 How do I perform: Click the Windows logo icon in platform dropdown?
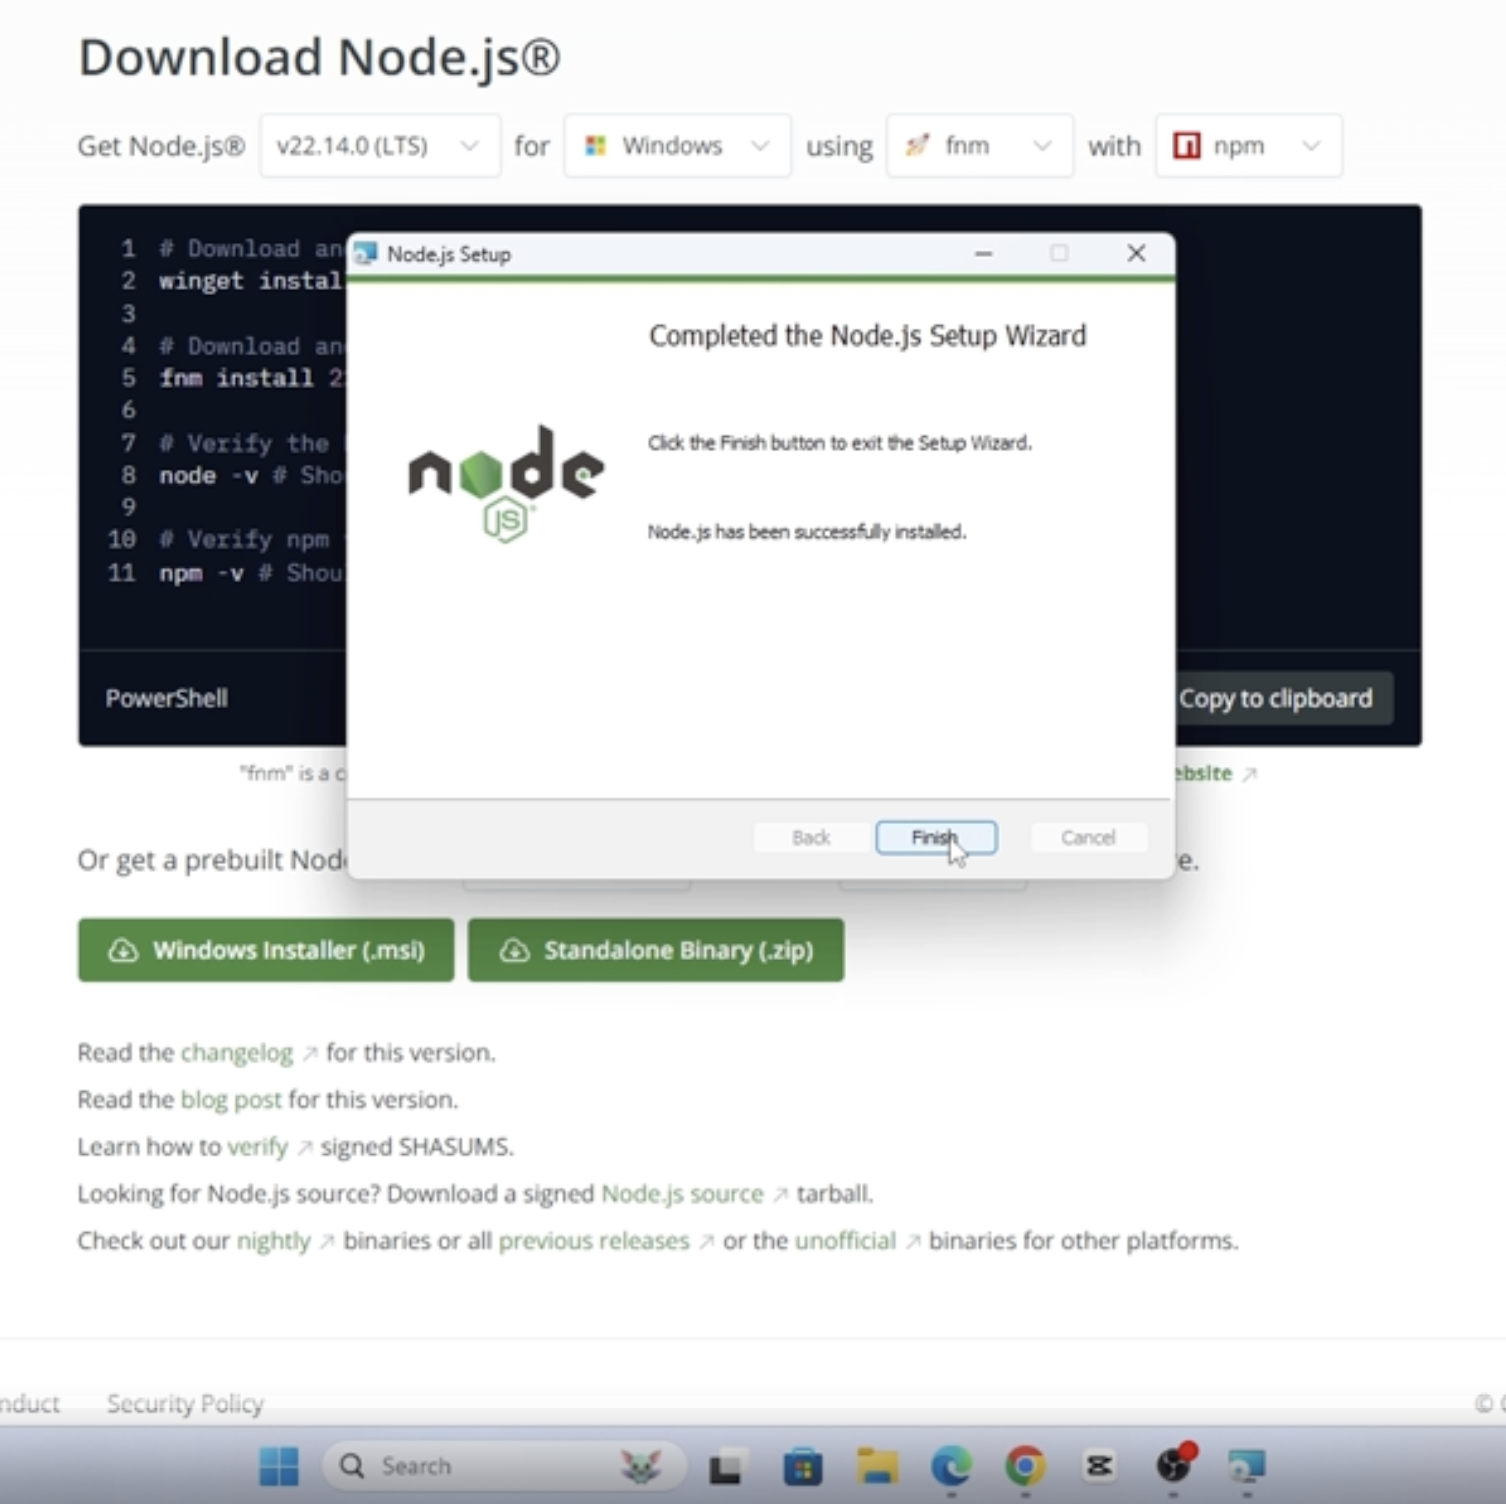(x=596, y=146)
